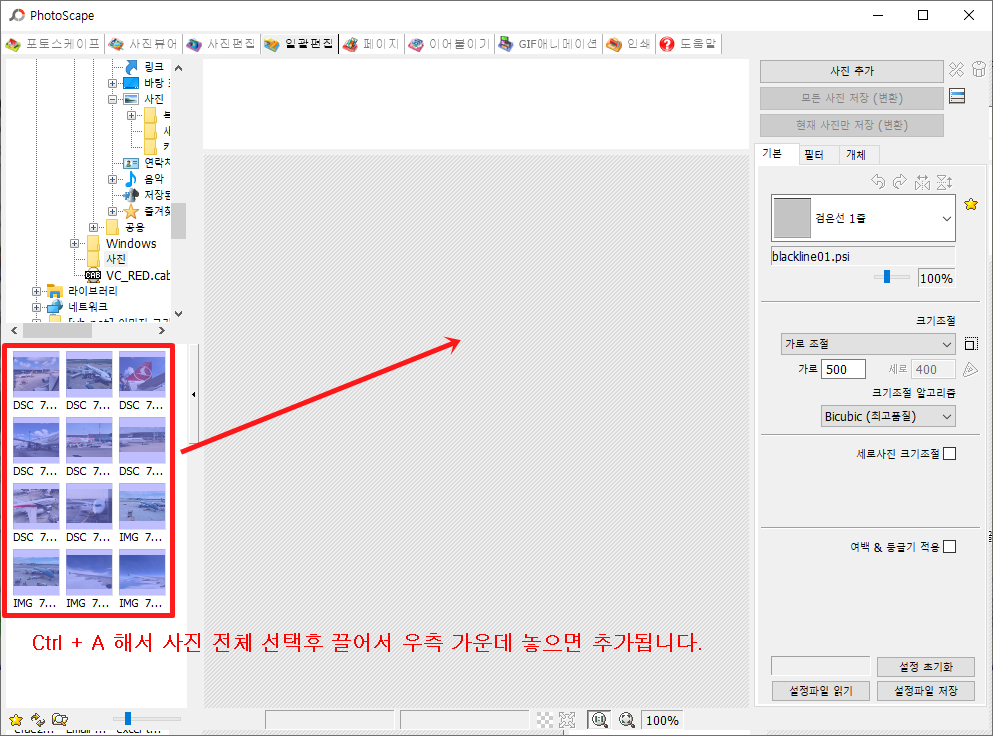Open the 가로 조절 resize dropdown
The width and height of the screenshot is (993, 736).
pyautogui.click(x=868, y=344)
